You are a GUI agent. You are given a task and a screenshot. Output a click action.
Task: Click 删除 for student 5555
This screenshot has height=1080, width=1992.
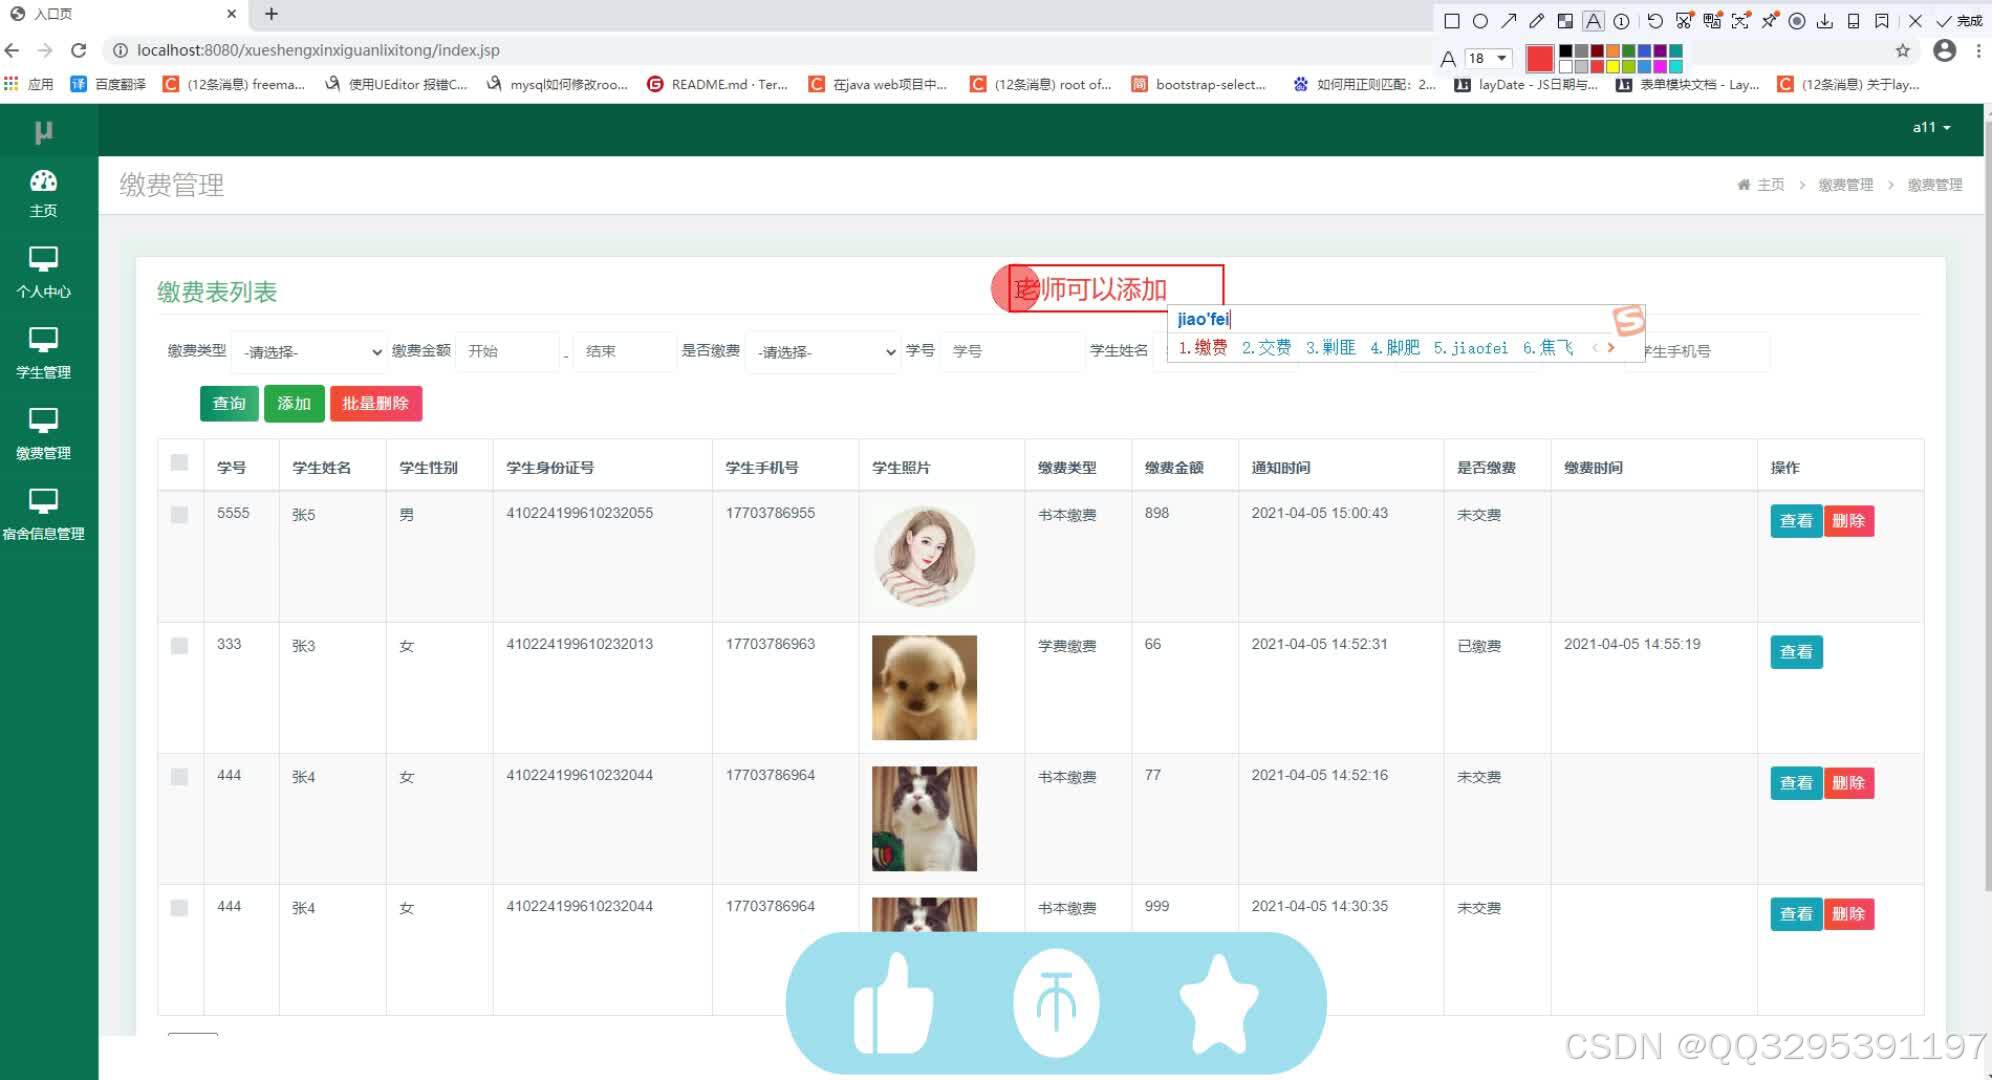(1848, 520)
